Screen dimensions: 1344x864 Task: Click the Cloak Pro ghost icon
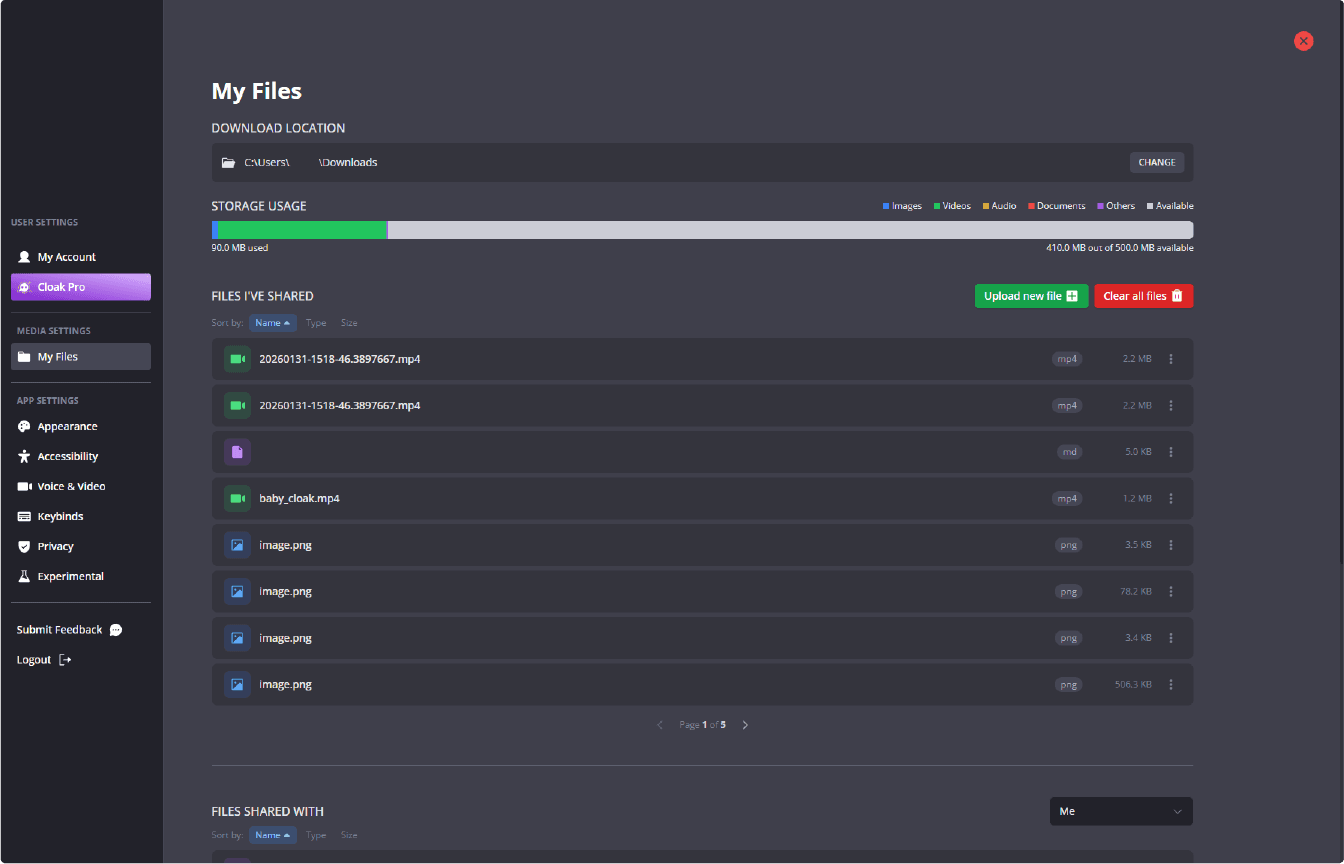pos(22,287)
